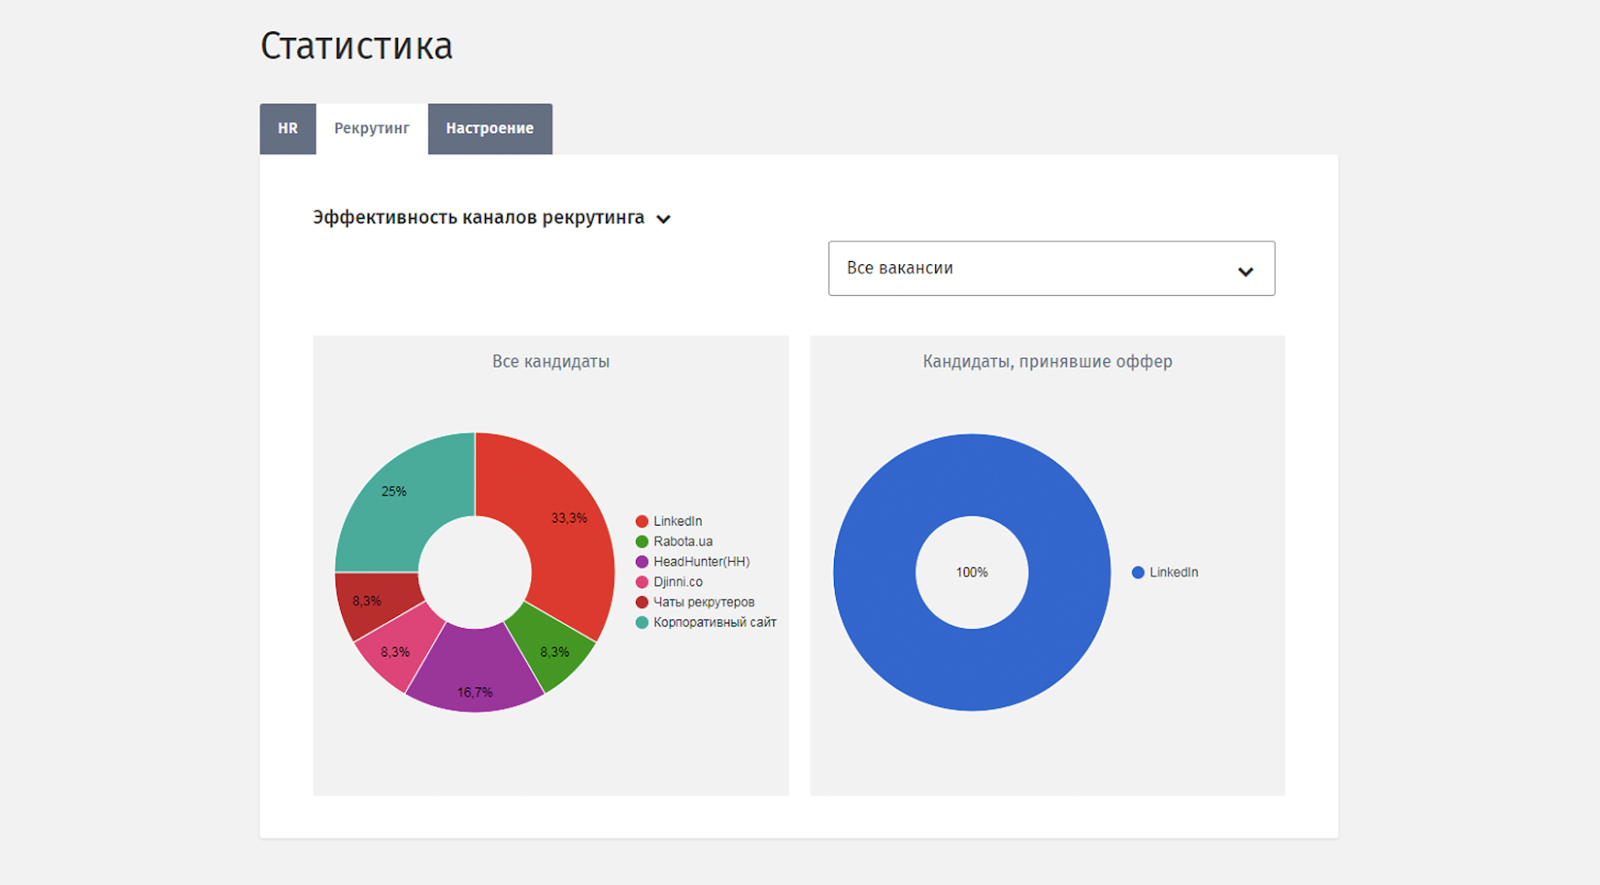Select HeadHunter(HH) legend label
This screenshot has width=1600, height=885.
click(x=701, y=562)
